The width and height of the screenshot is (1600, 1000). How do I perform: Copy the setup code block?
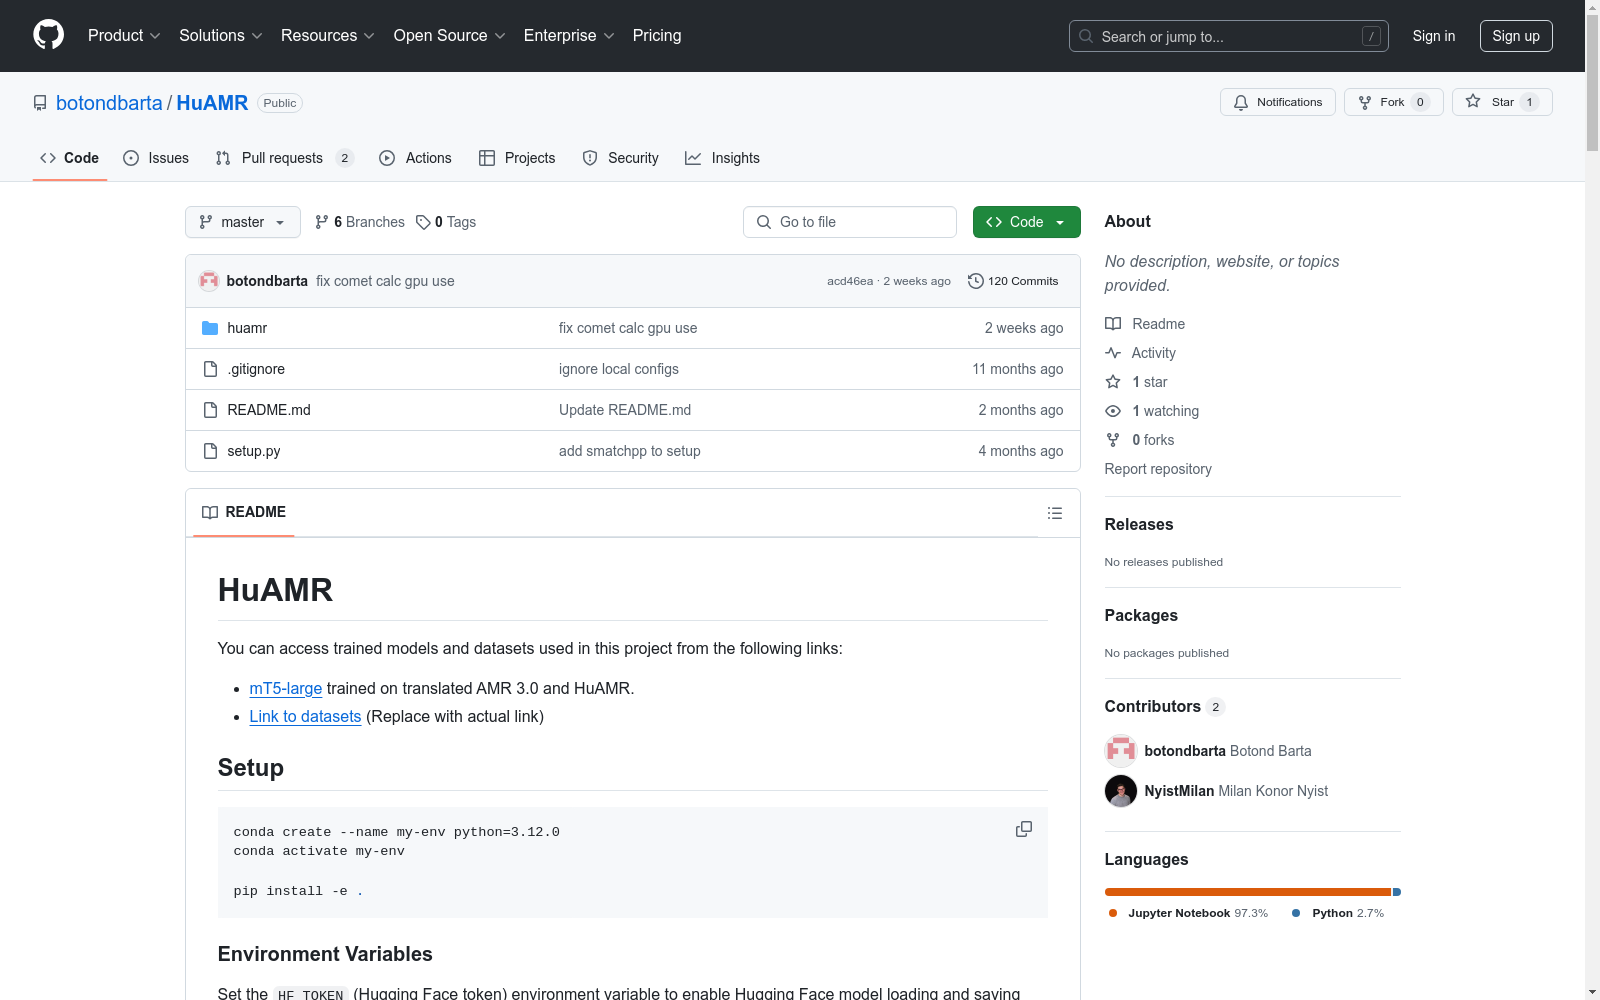tap(1024, 829)
